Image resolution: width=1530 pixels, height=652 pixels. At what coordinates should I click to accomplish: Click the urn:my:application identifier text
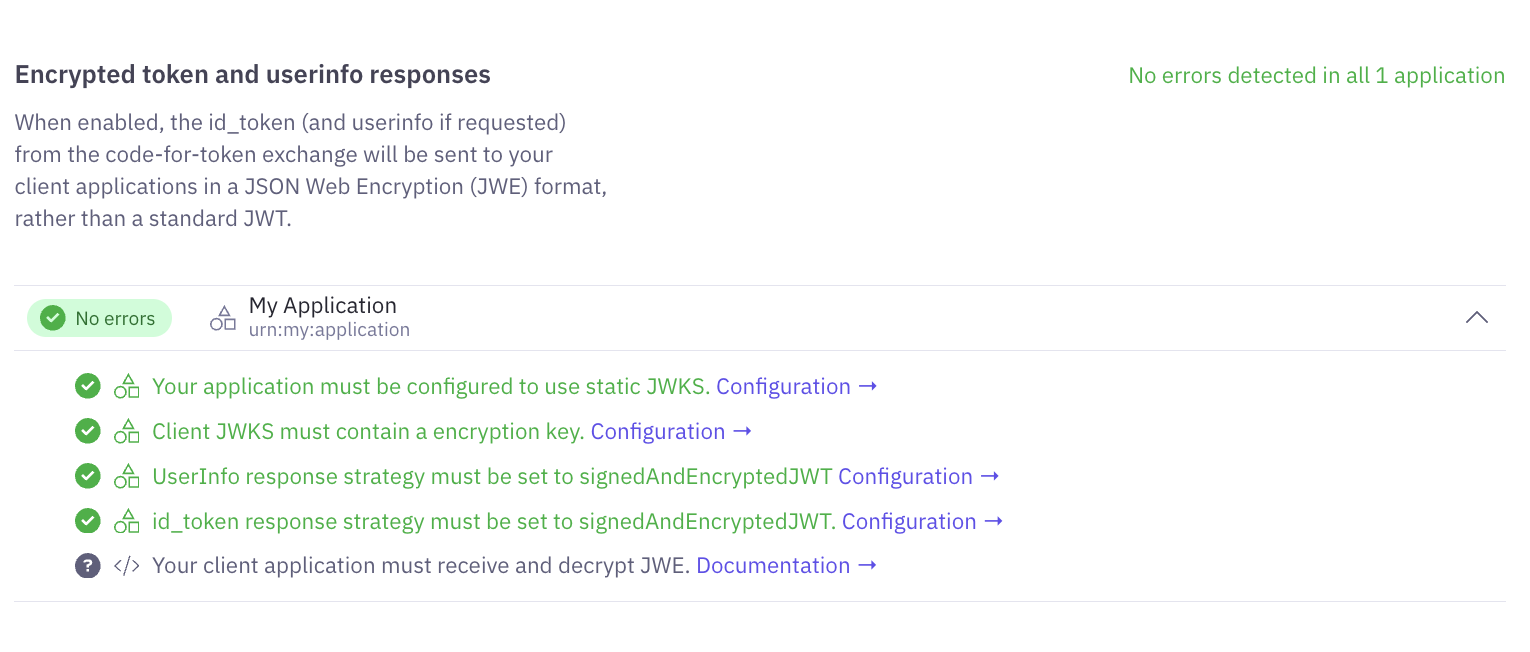(x=330, y=329)
